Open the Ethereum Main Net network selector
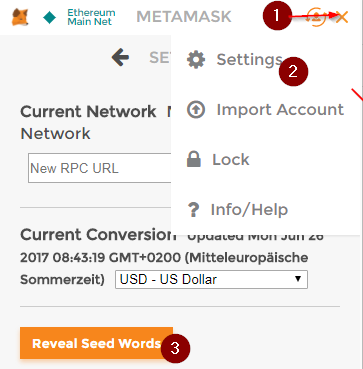The height and width of the screenshot is (369, 363). [91, 17]
